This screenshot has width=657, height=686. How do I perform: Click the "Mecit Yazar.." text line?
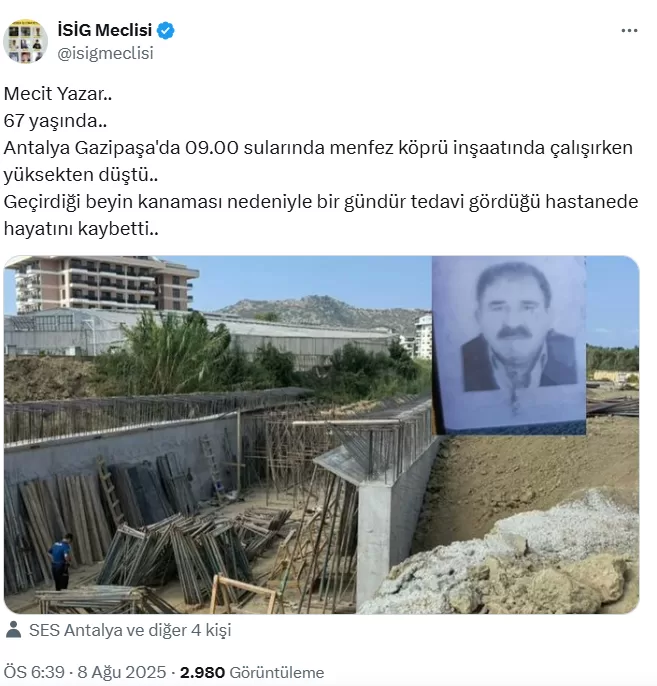click(58, 94)
